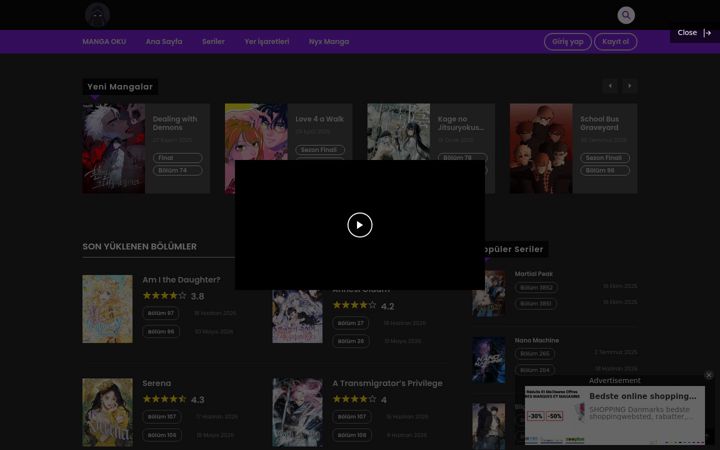Open Final chapter of Dealing with Demons

click(177, 158)
